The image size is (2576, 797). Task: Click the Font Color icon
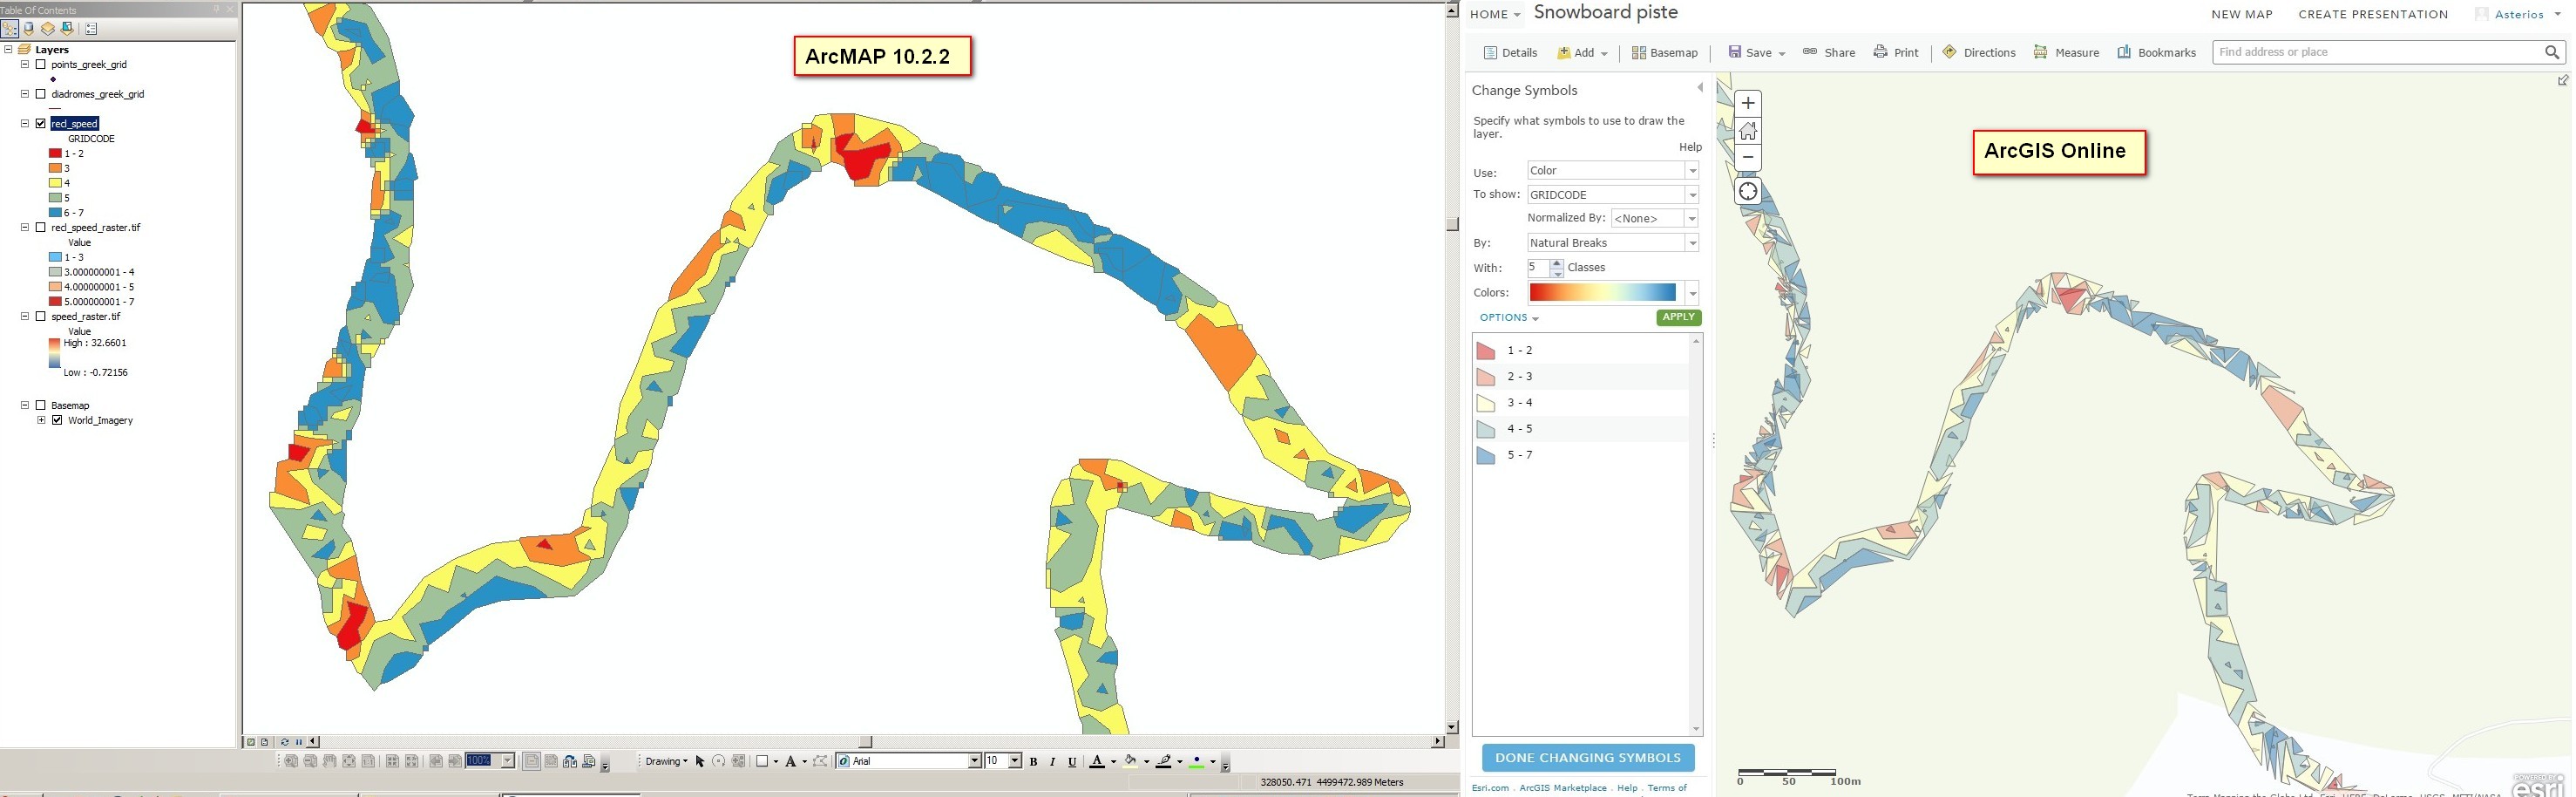(1097, 762)
